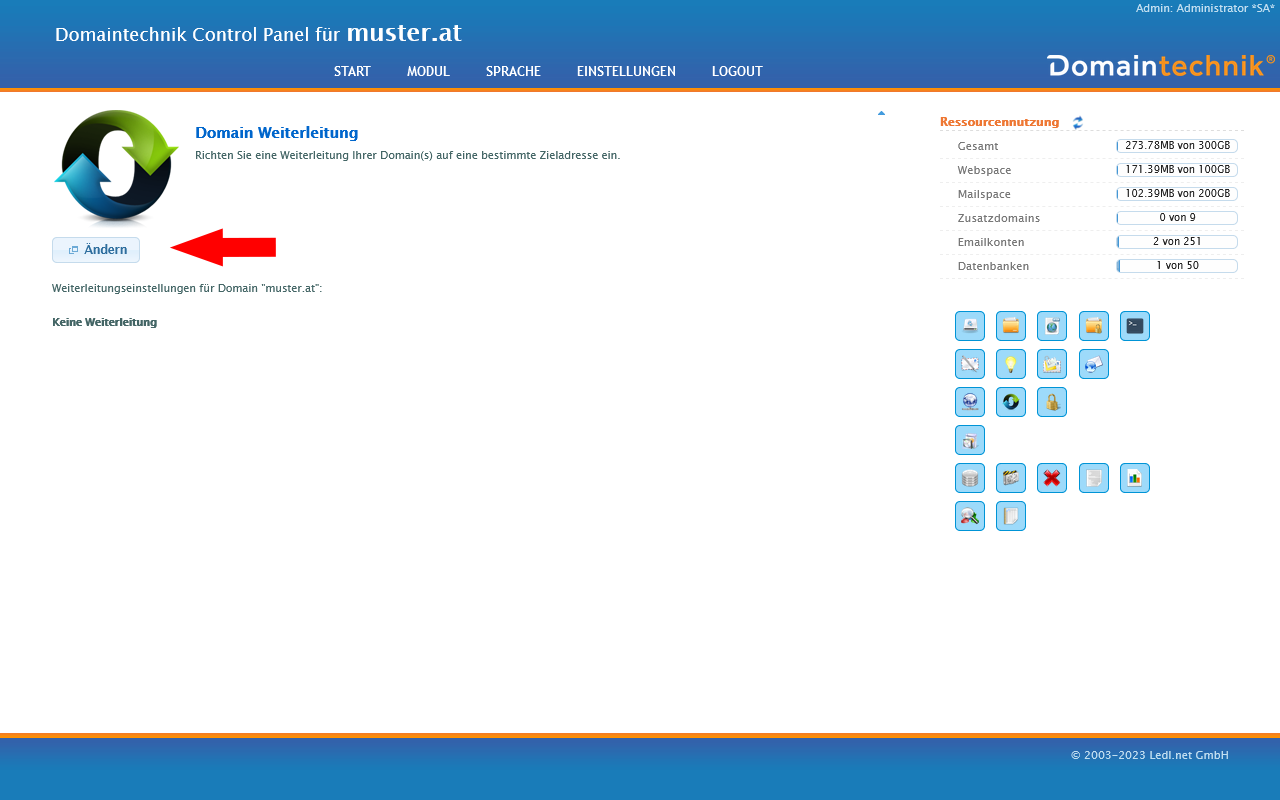
Task: Collapse the panel with the small up arrow
Action: [881, 113]
